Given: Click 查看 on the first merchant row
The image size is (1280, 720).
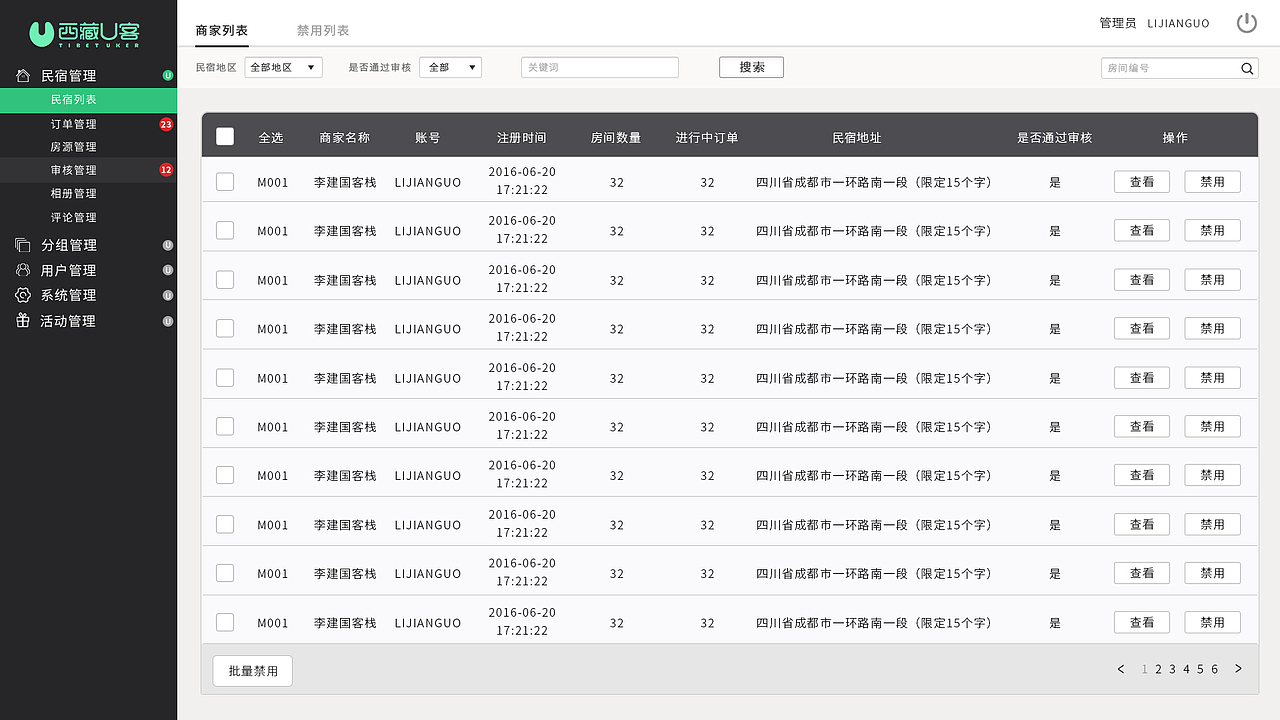Looking at the screenshot, I should click(1141, 182).
